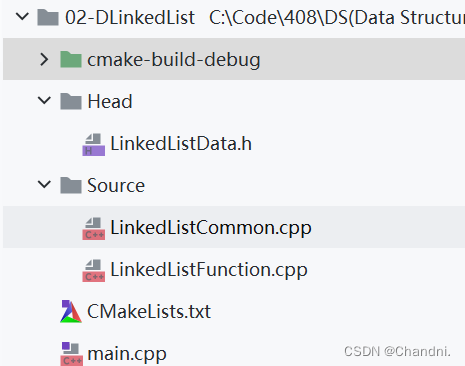Collapse the Head folder chevron

(44, 100)
